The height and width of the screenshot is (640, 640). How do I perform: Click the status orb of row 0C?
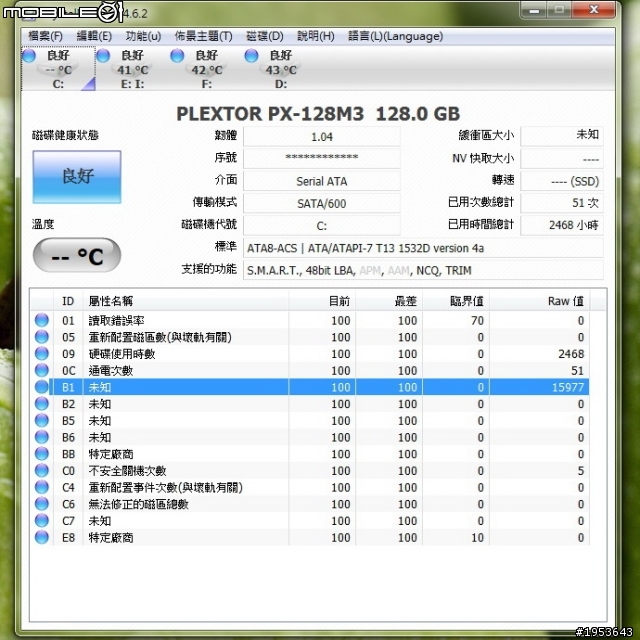[42, 370]
